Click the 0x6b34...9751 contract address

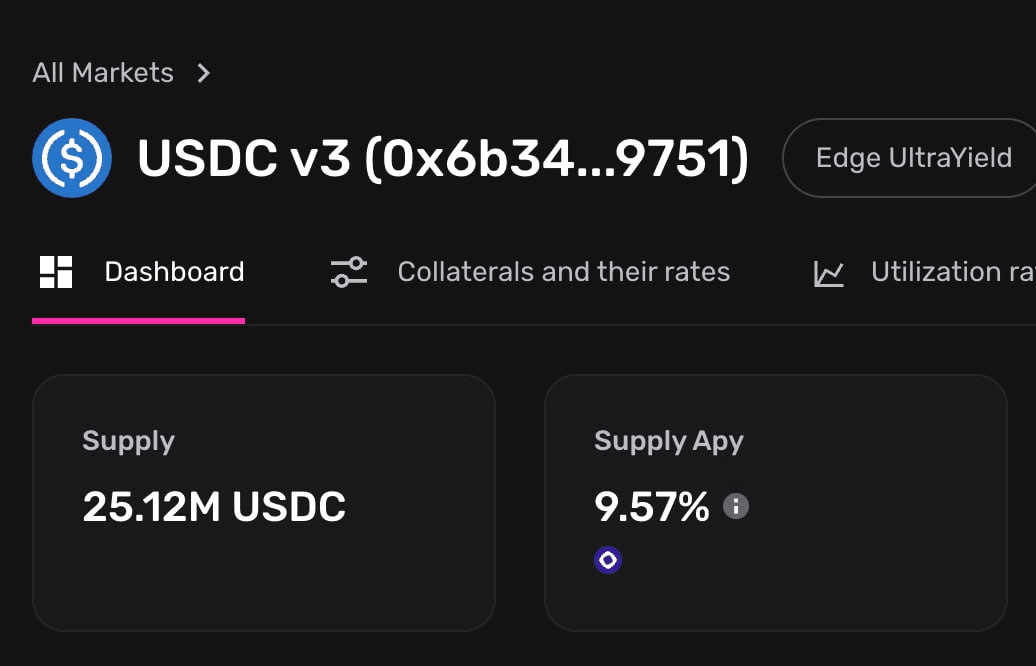pos(556,159)
